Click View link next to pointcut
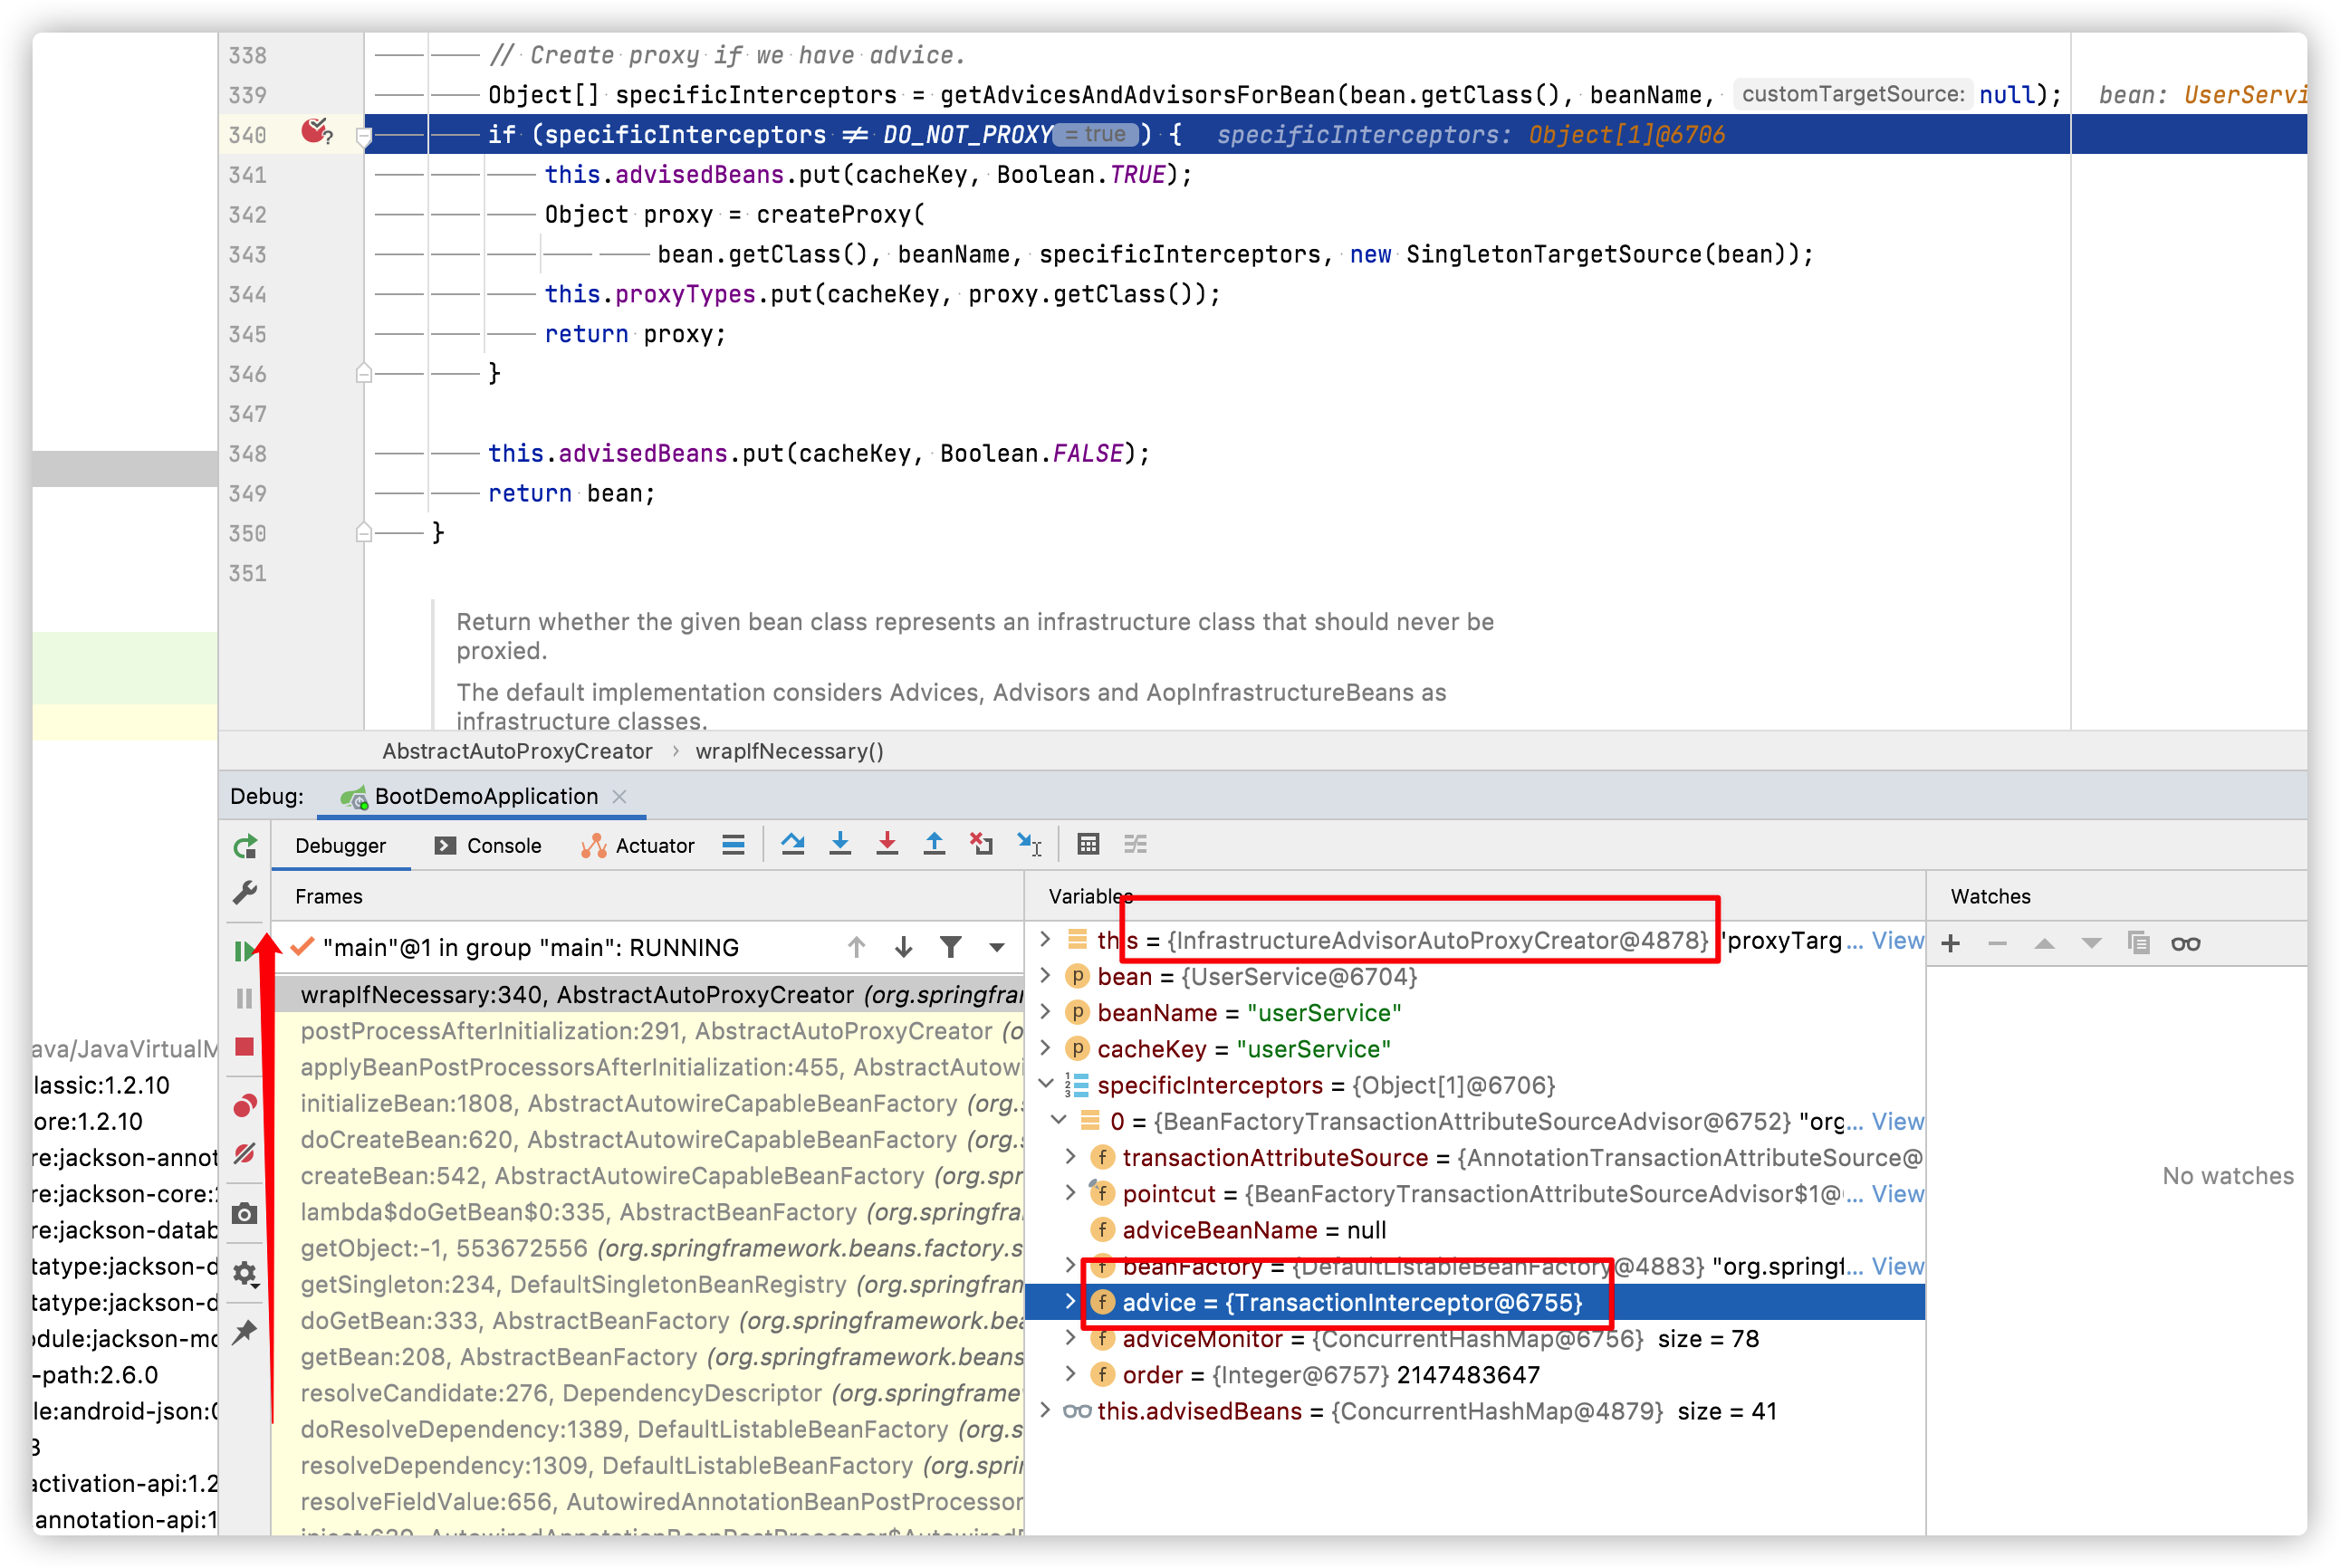 (1897, 1194)
